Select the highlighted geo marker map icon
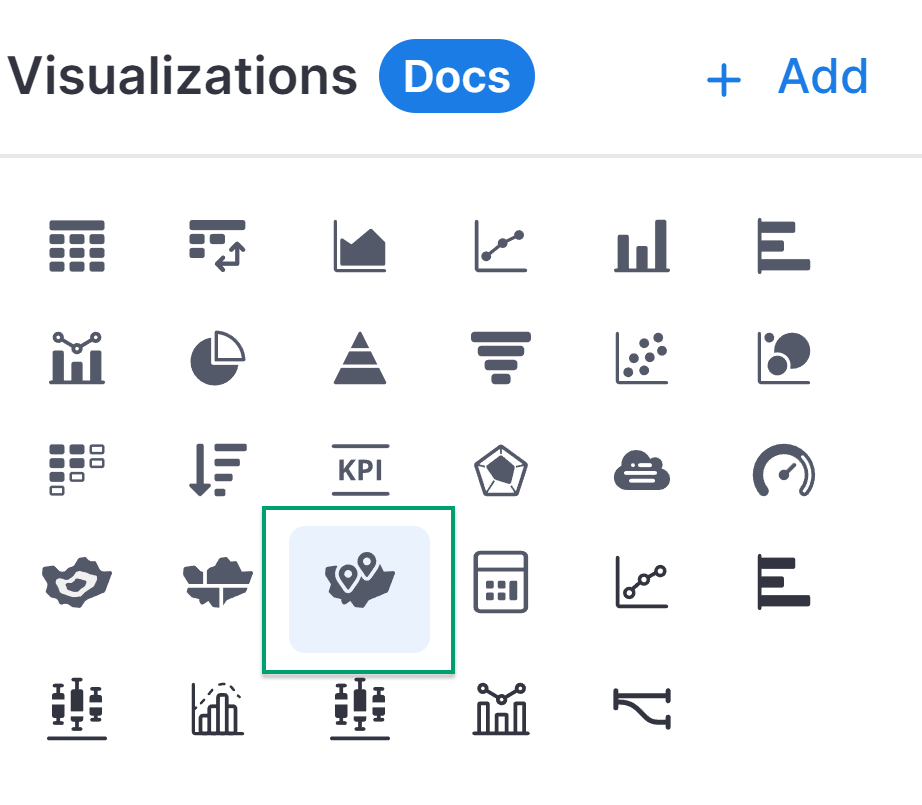 point(359,589)
